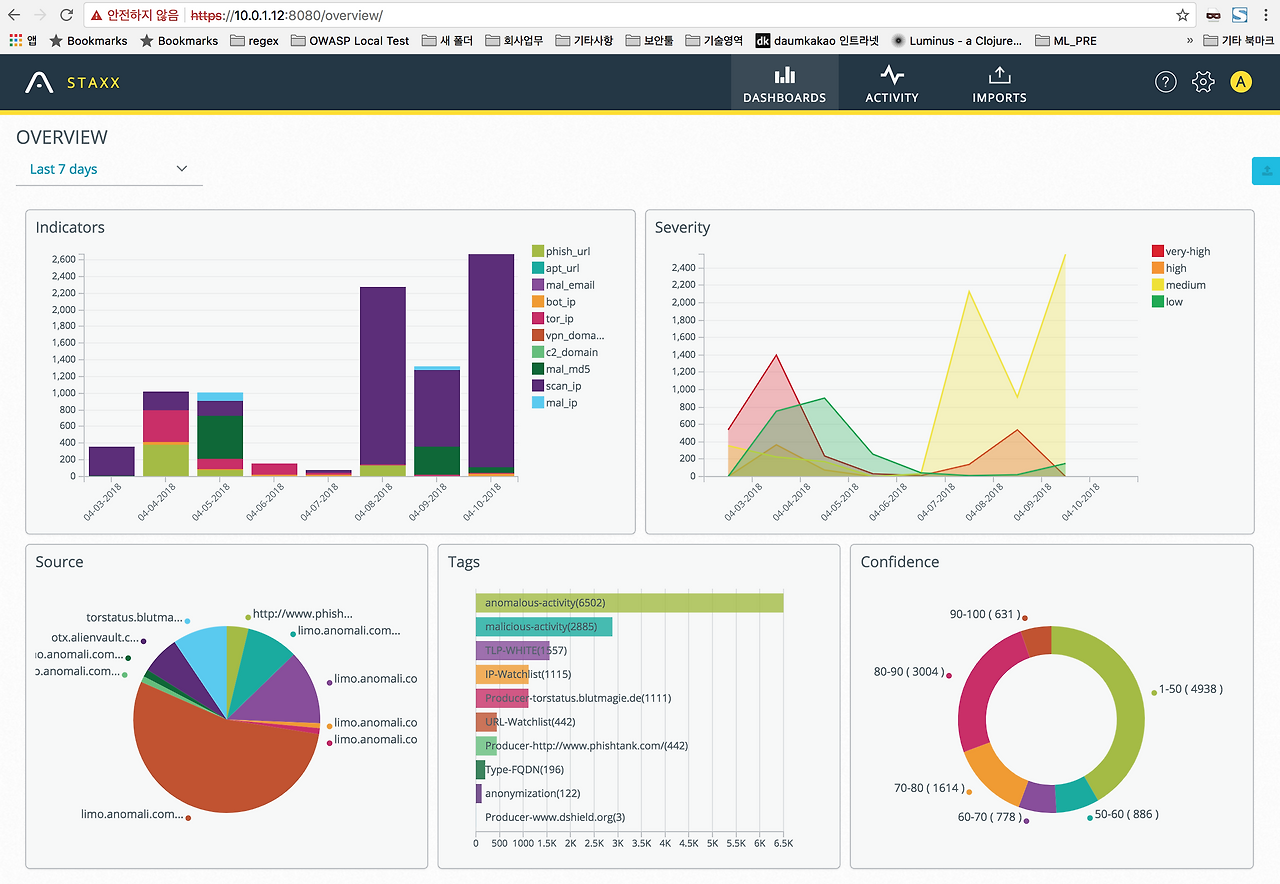Screen dimensions: 1280x884
Task: Switch to the ACTIVITY tab
Action: [892, 83]
